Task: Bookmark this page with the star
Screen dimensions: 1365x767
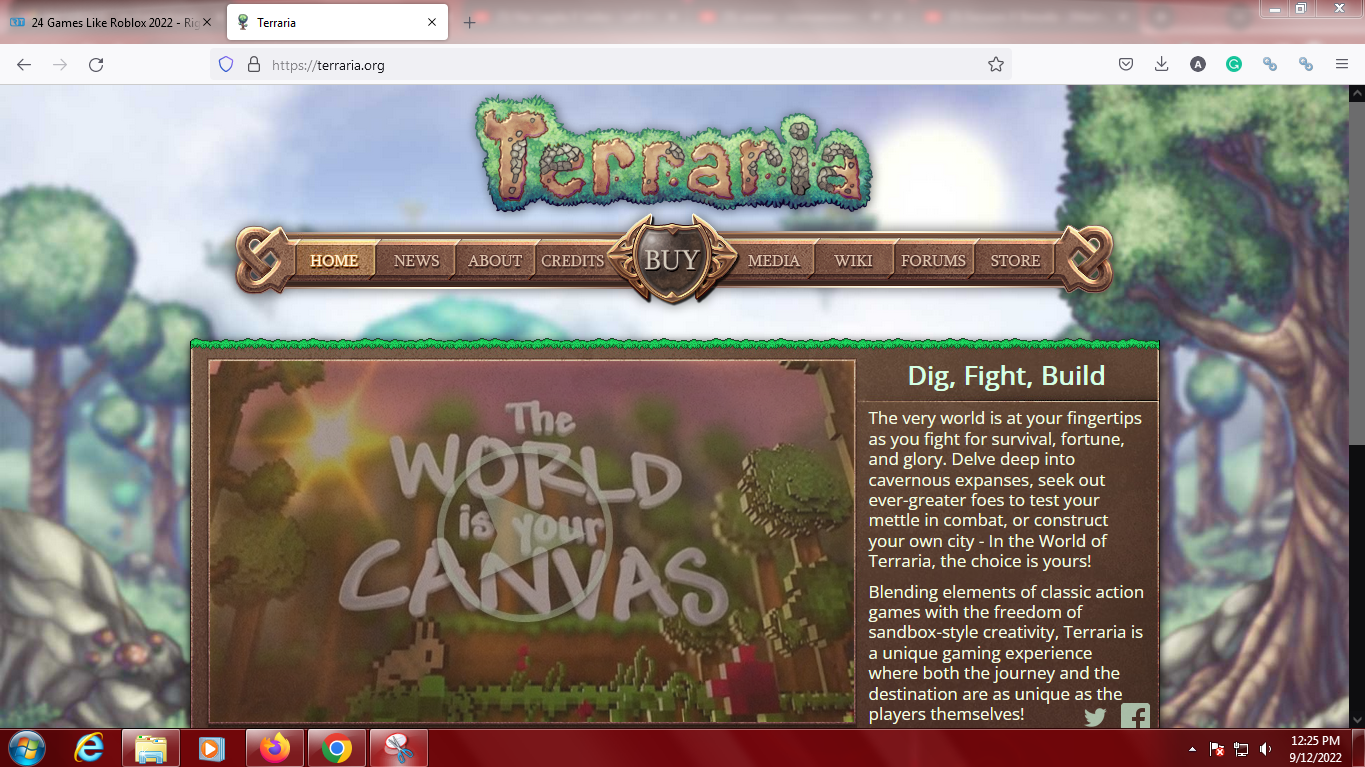Action: pos(996,64)
